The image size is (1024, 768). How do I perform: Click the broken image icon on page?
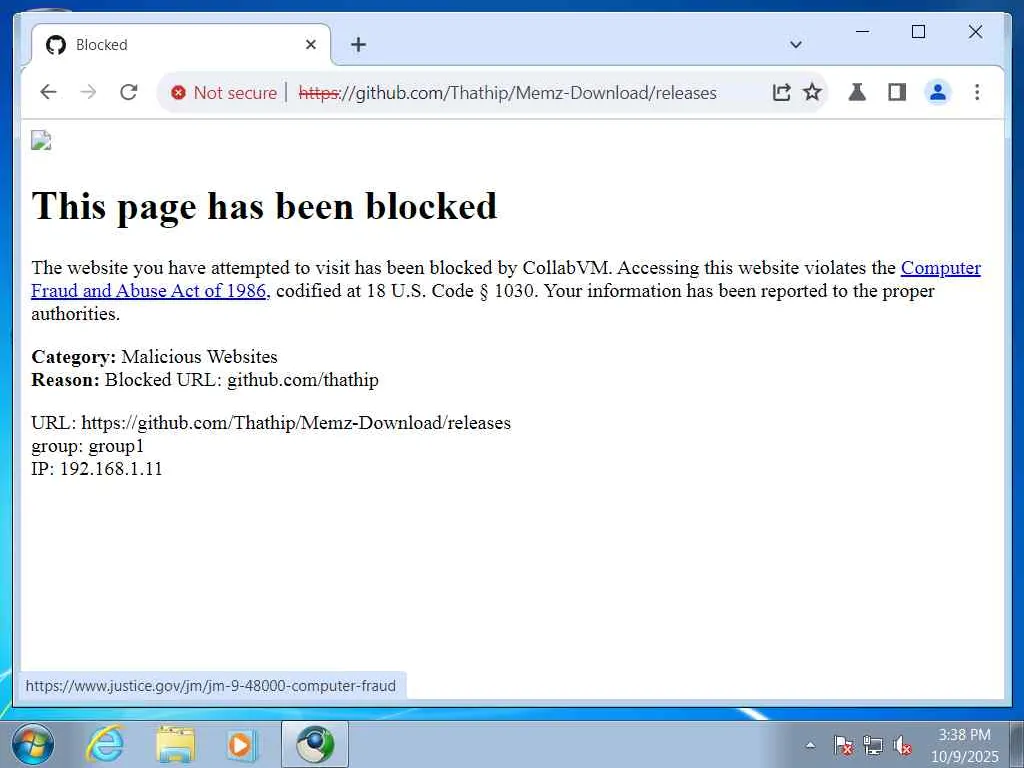[41, 140]
